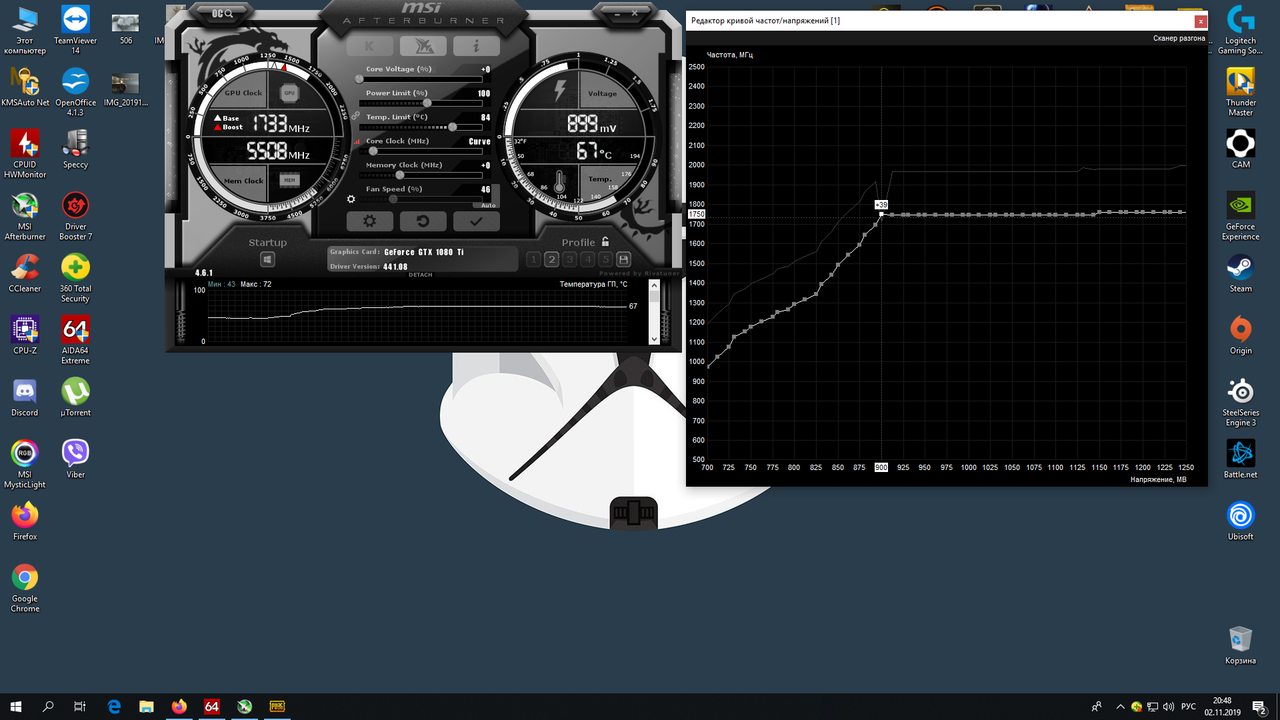Open µTorrent desktop shortcut

75,397
